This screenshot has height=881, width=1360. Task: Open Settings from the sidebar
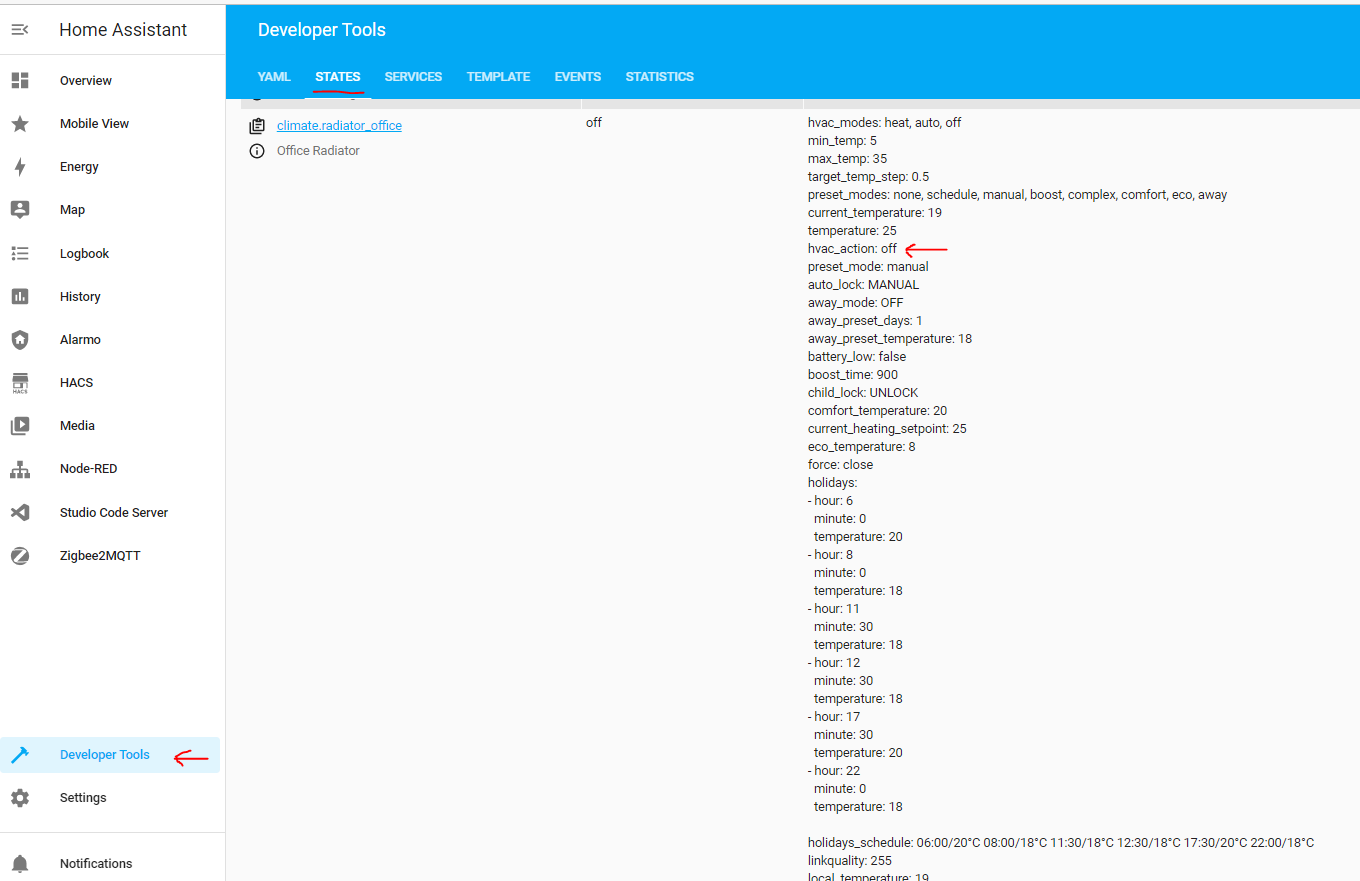(83, 797)
